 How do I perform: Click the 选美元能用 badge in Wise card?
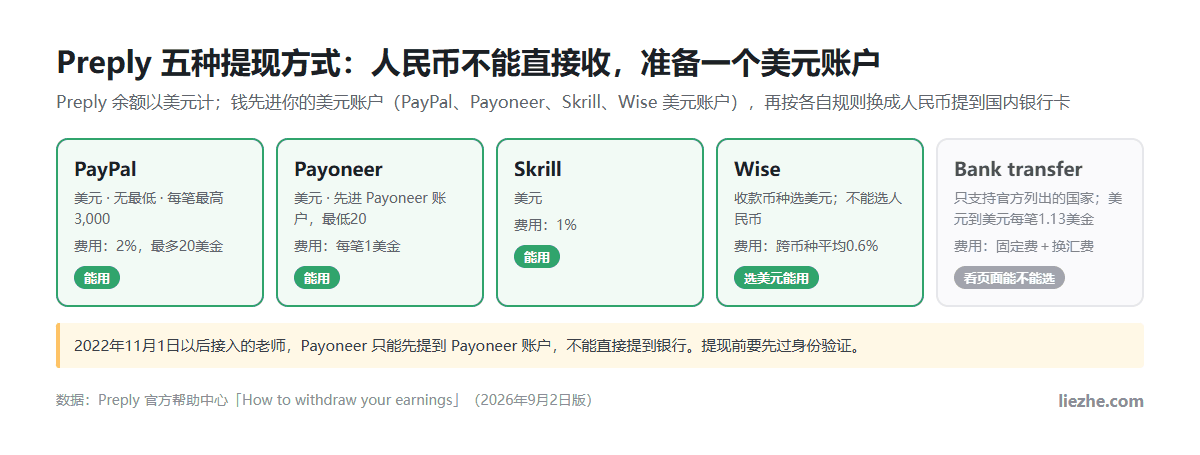point(776,278)
